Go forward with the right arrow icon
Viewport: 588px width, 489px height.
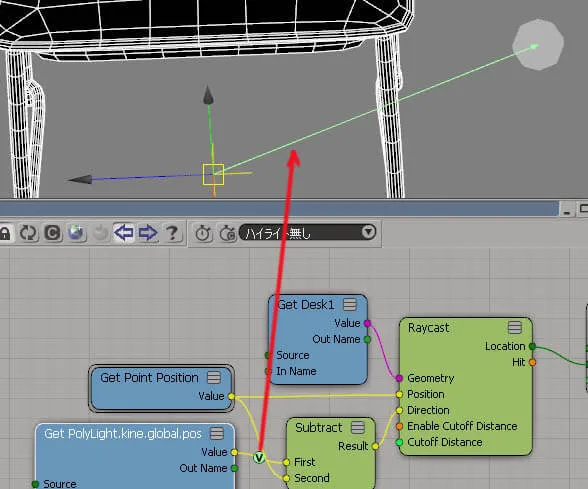click(148, 233)
